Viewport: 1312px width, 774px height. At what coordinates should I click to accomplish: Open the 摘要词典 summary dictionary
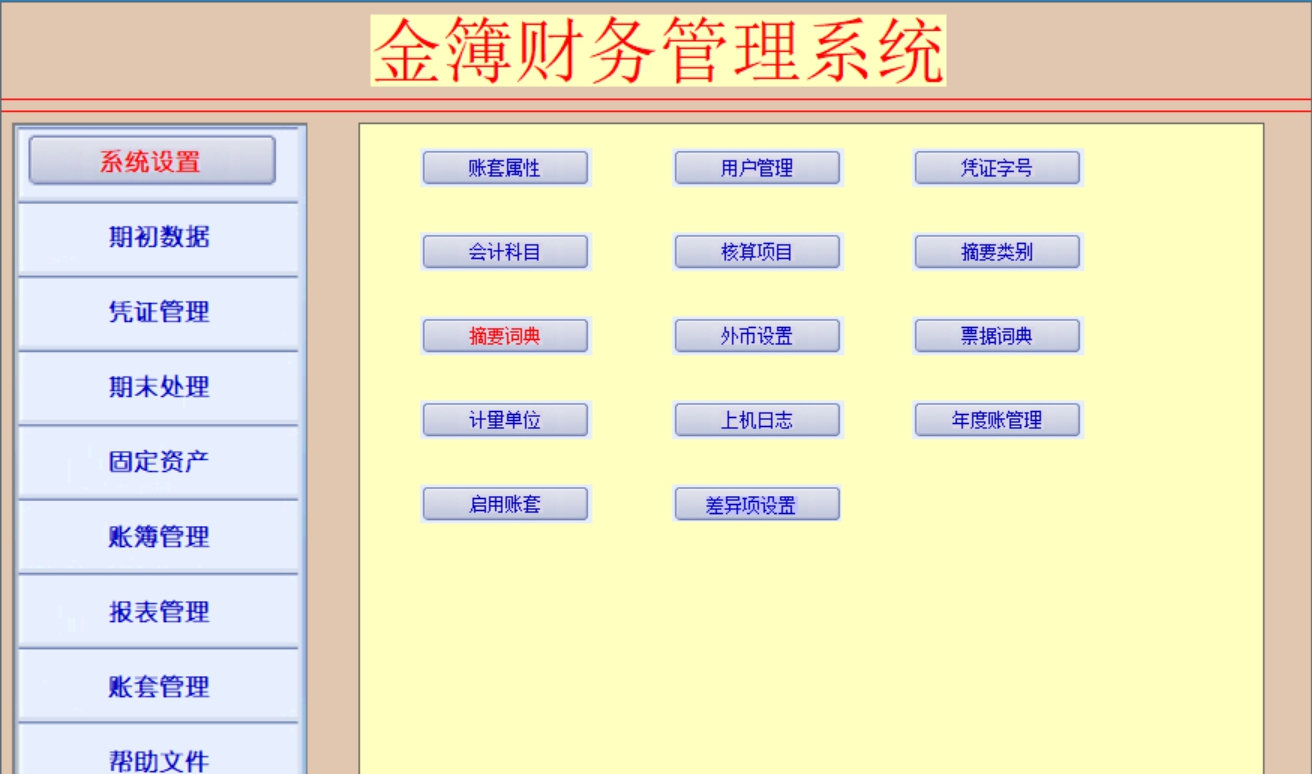[x=505, y=335]
